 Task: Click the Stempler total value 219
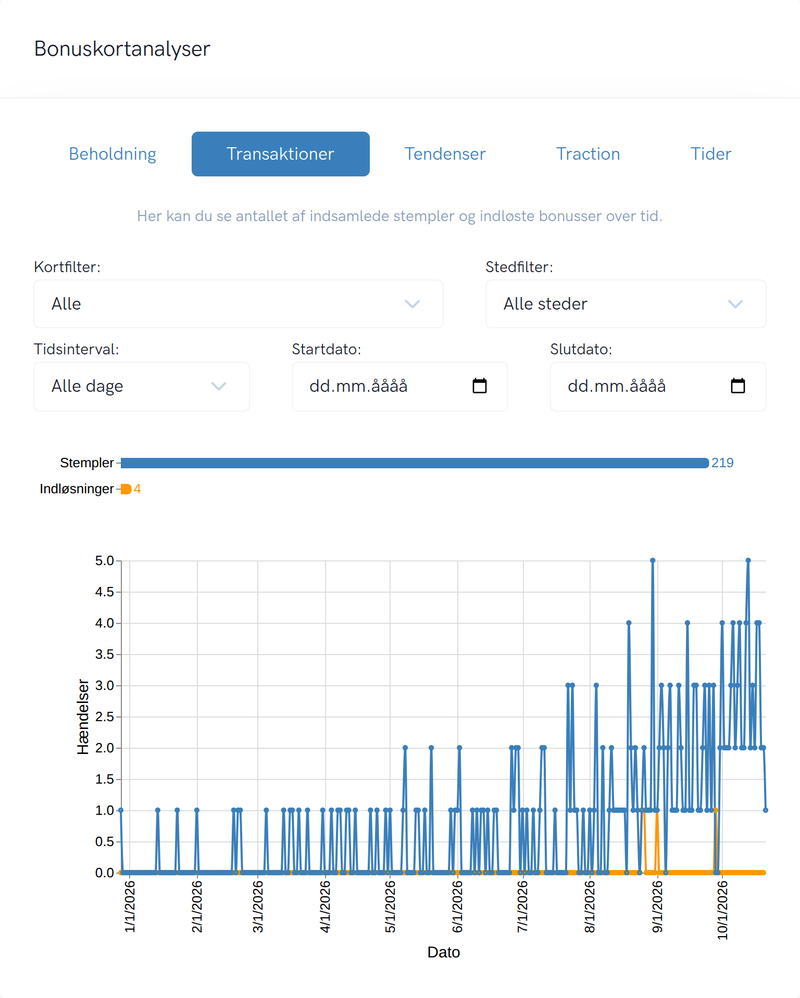point(722,463)
